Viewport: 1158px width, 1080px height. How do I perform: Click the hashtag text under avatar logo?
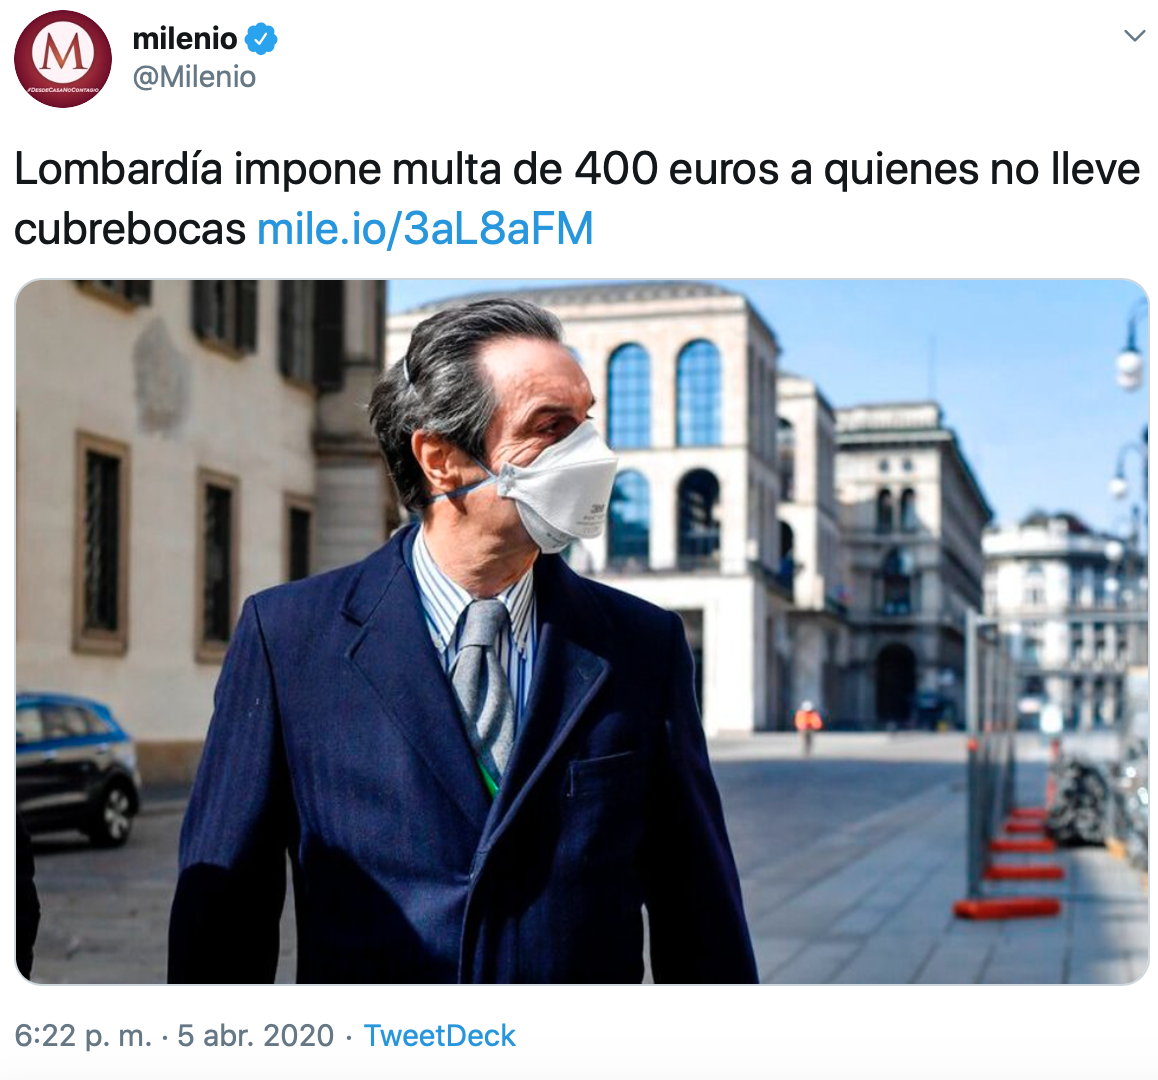pos(63,89)
